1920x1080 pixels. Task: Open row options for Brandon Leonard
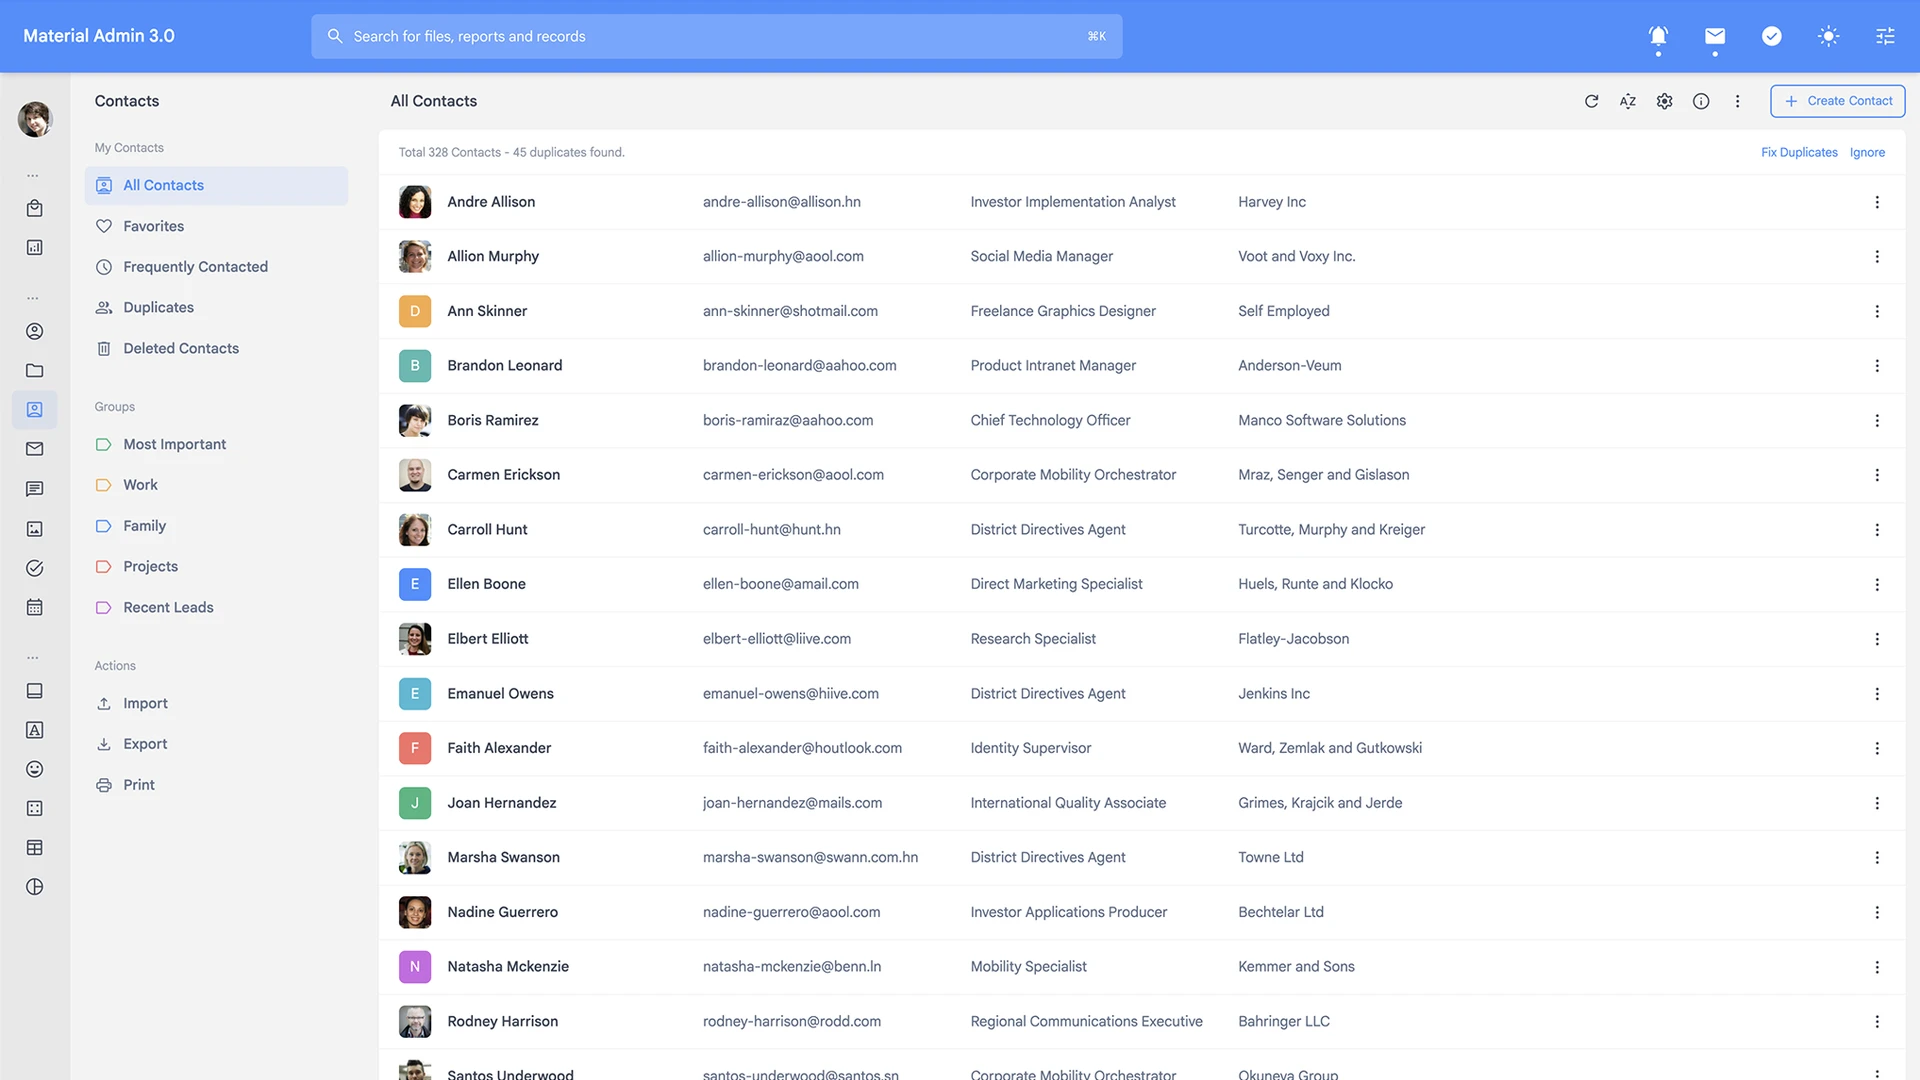pyautogui.click(x=1876, y=366)
